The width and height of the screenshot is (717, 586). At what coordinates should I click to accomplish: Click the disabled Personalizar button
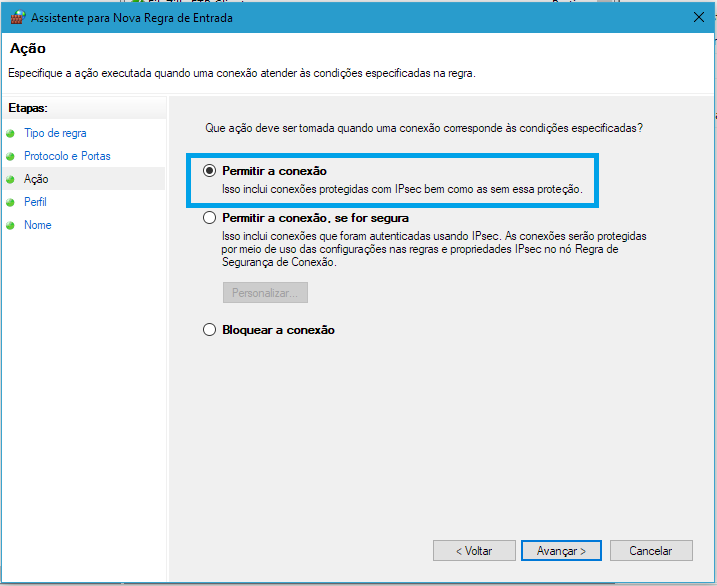coord(265,293)
